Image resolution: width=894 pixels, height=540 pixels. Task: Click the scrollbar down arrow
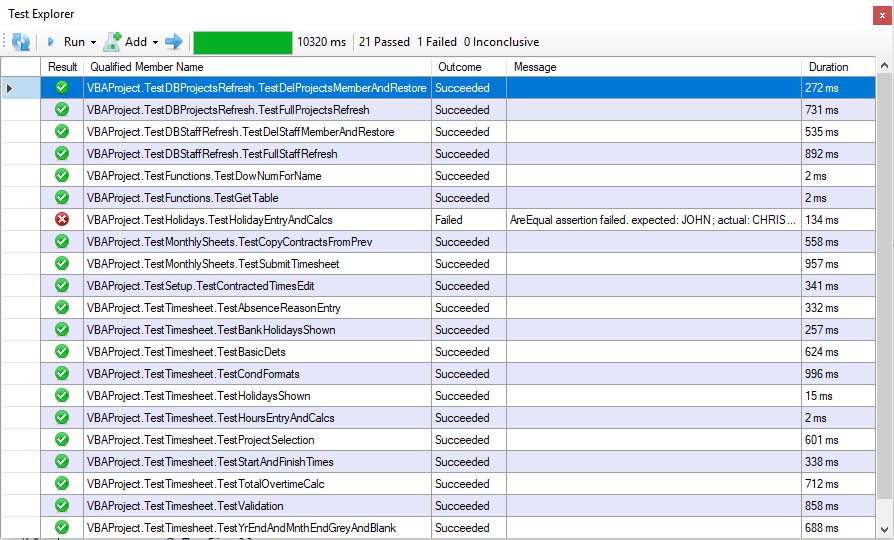pyautogui.click(x=884, y=530)
